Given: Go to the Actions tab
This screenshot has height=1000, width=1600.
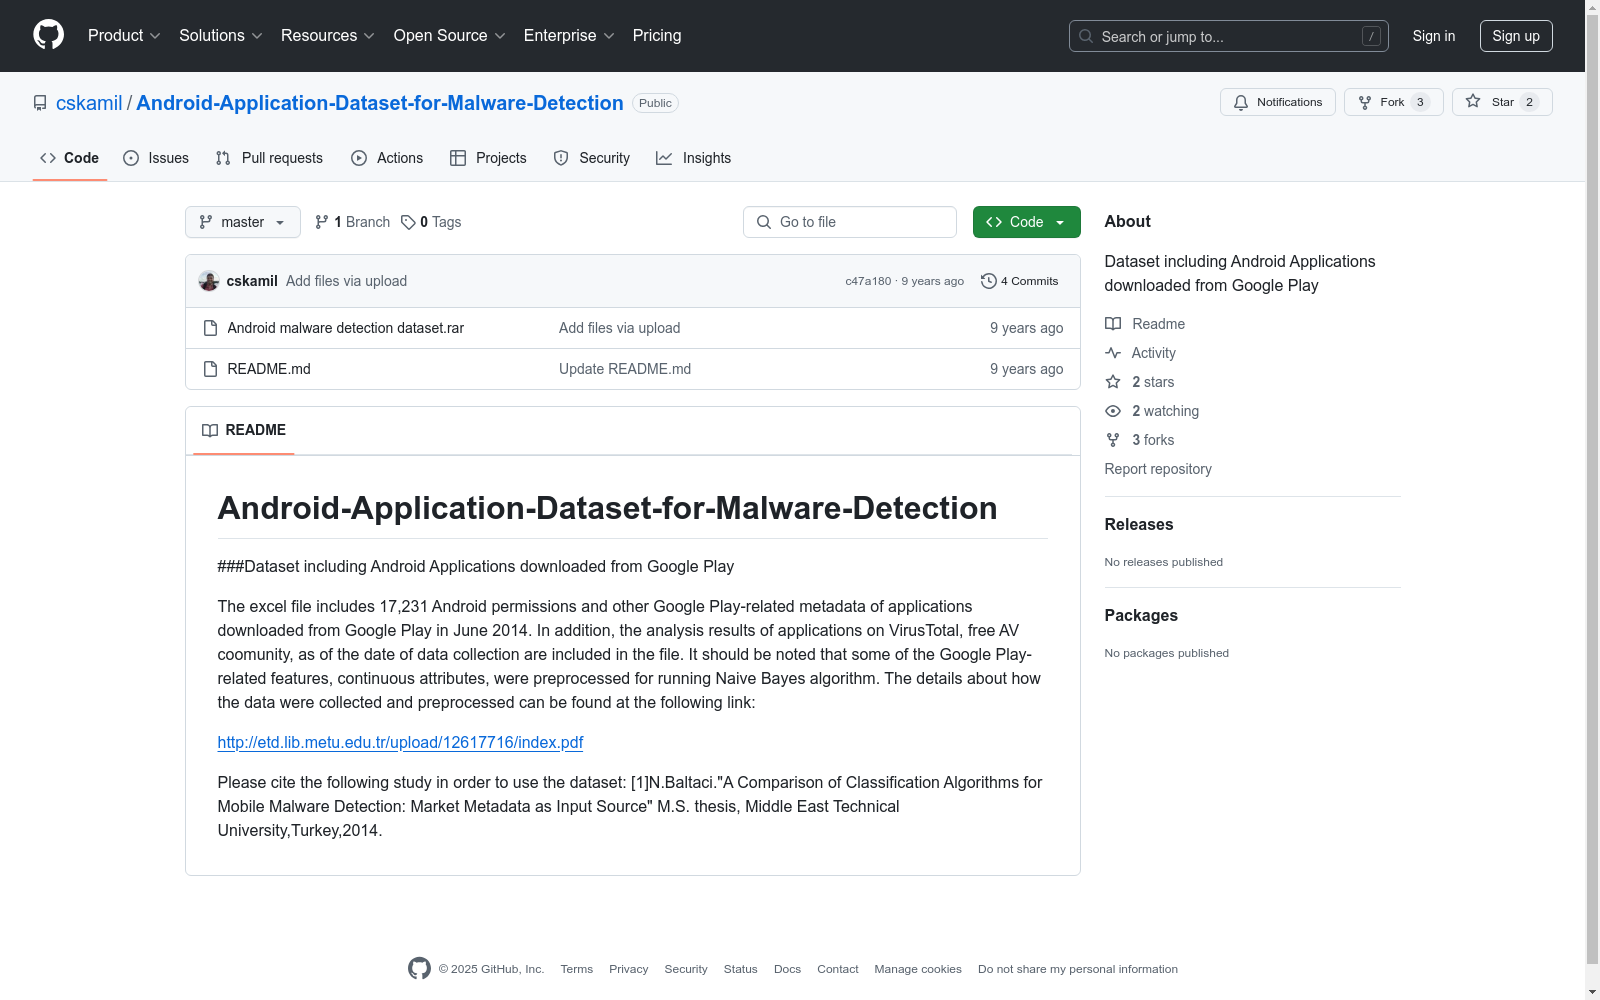Looking at the screenshot, I should [387, 158].
